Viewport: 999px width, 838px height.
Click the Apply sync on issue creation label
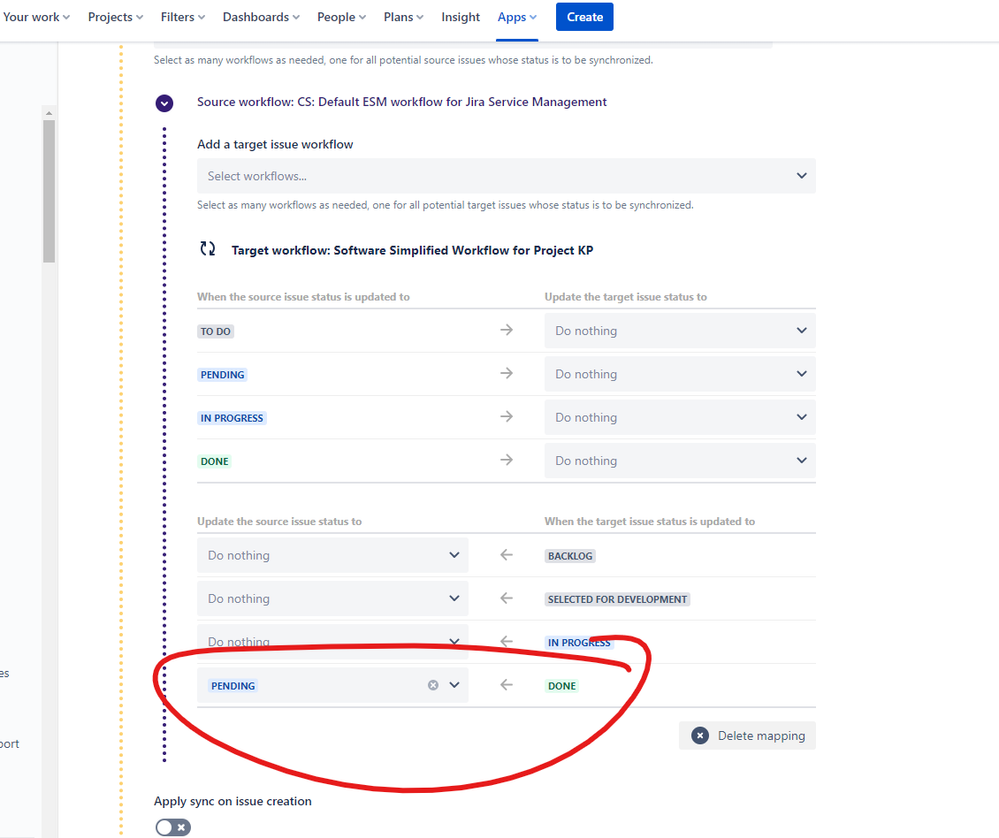pyautogui.click(x=233, y=801)
